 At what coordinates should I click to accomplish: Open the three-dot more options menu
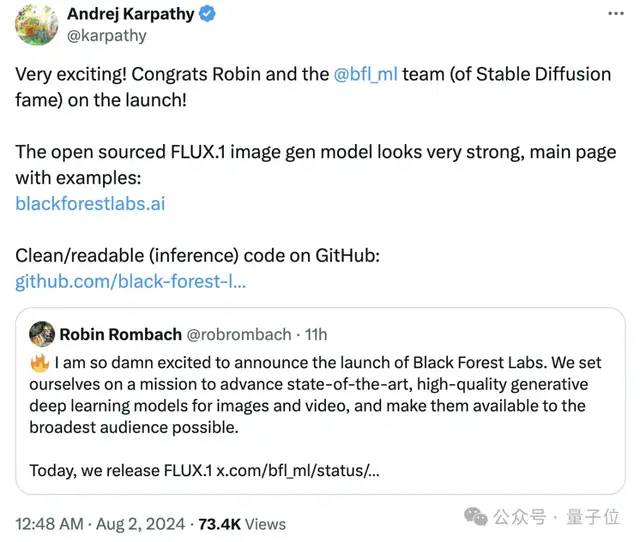[x=616, y=14]
